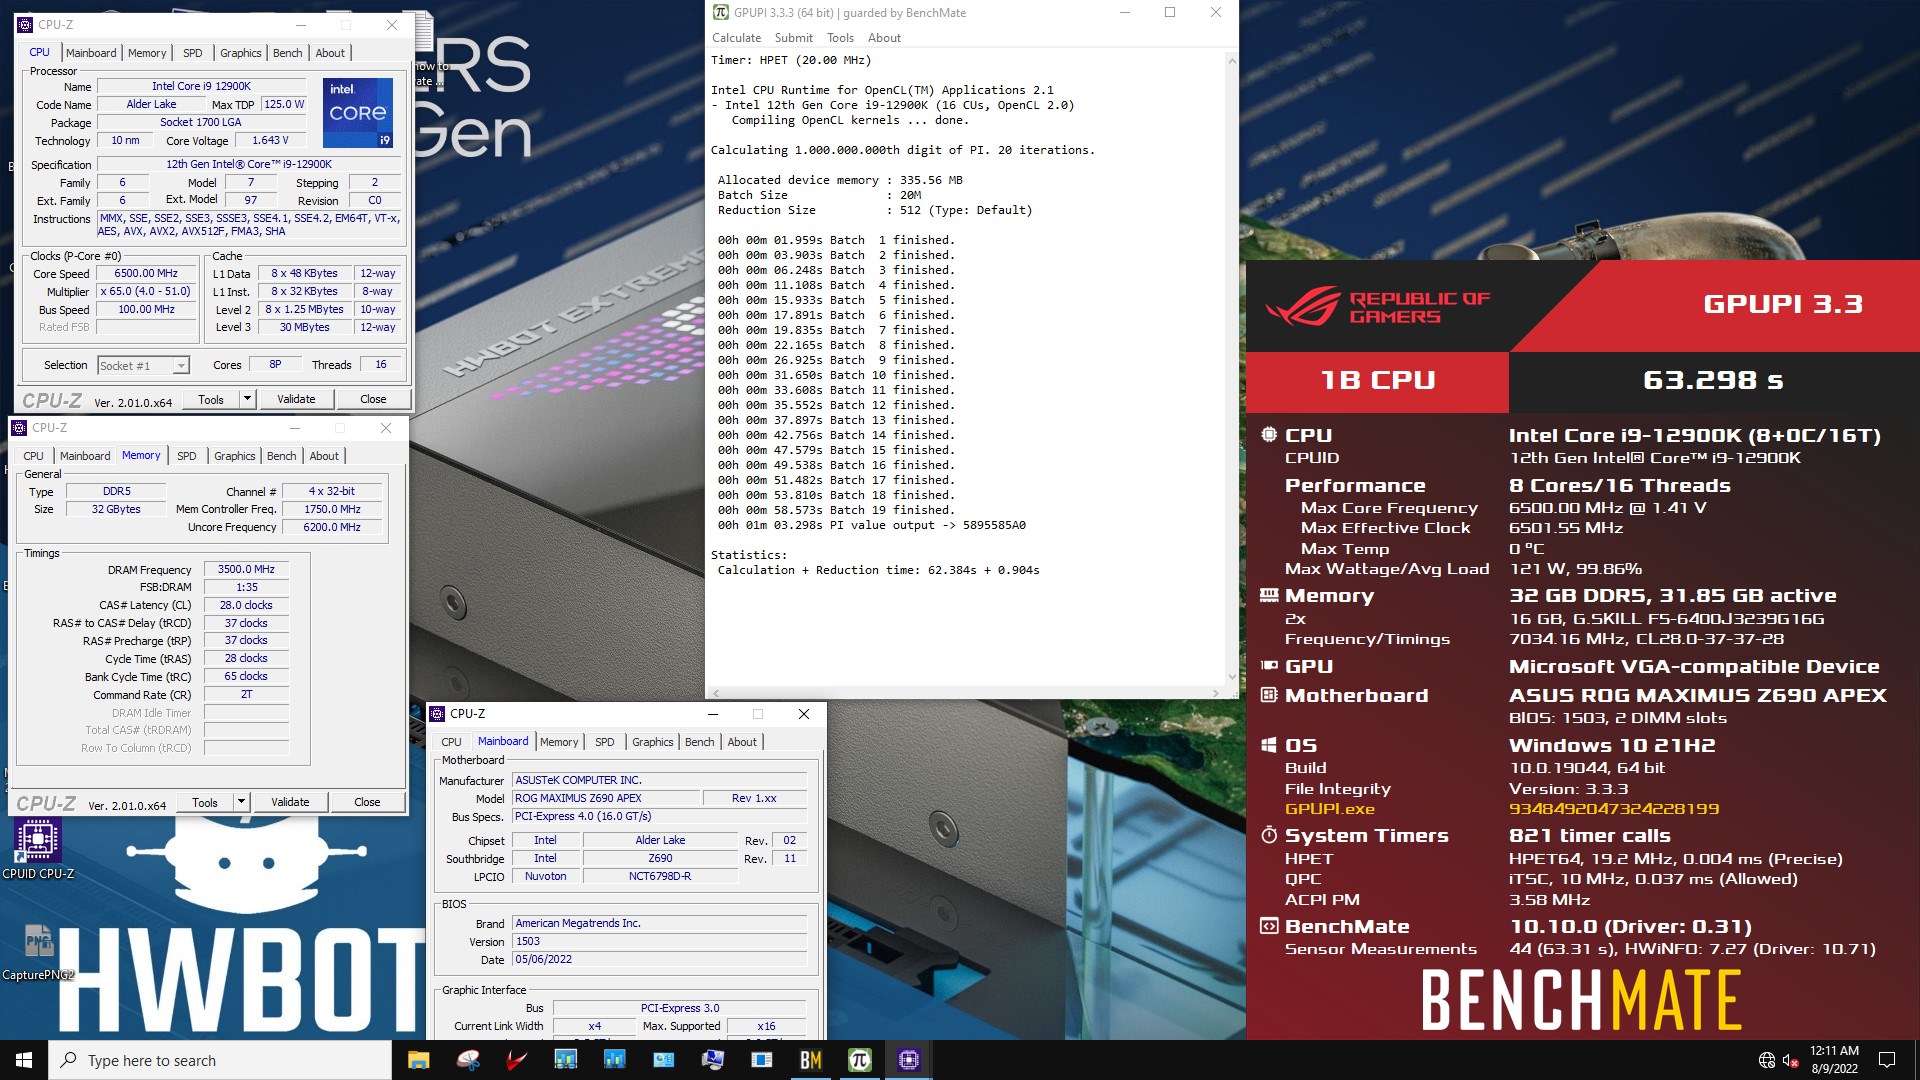
Task: Open Graphics tab in top CPU-Z window
Action: [x=240, y=53]
